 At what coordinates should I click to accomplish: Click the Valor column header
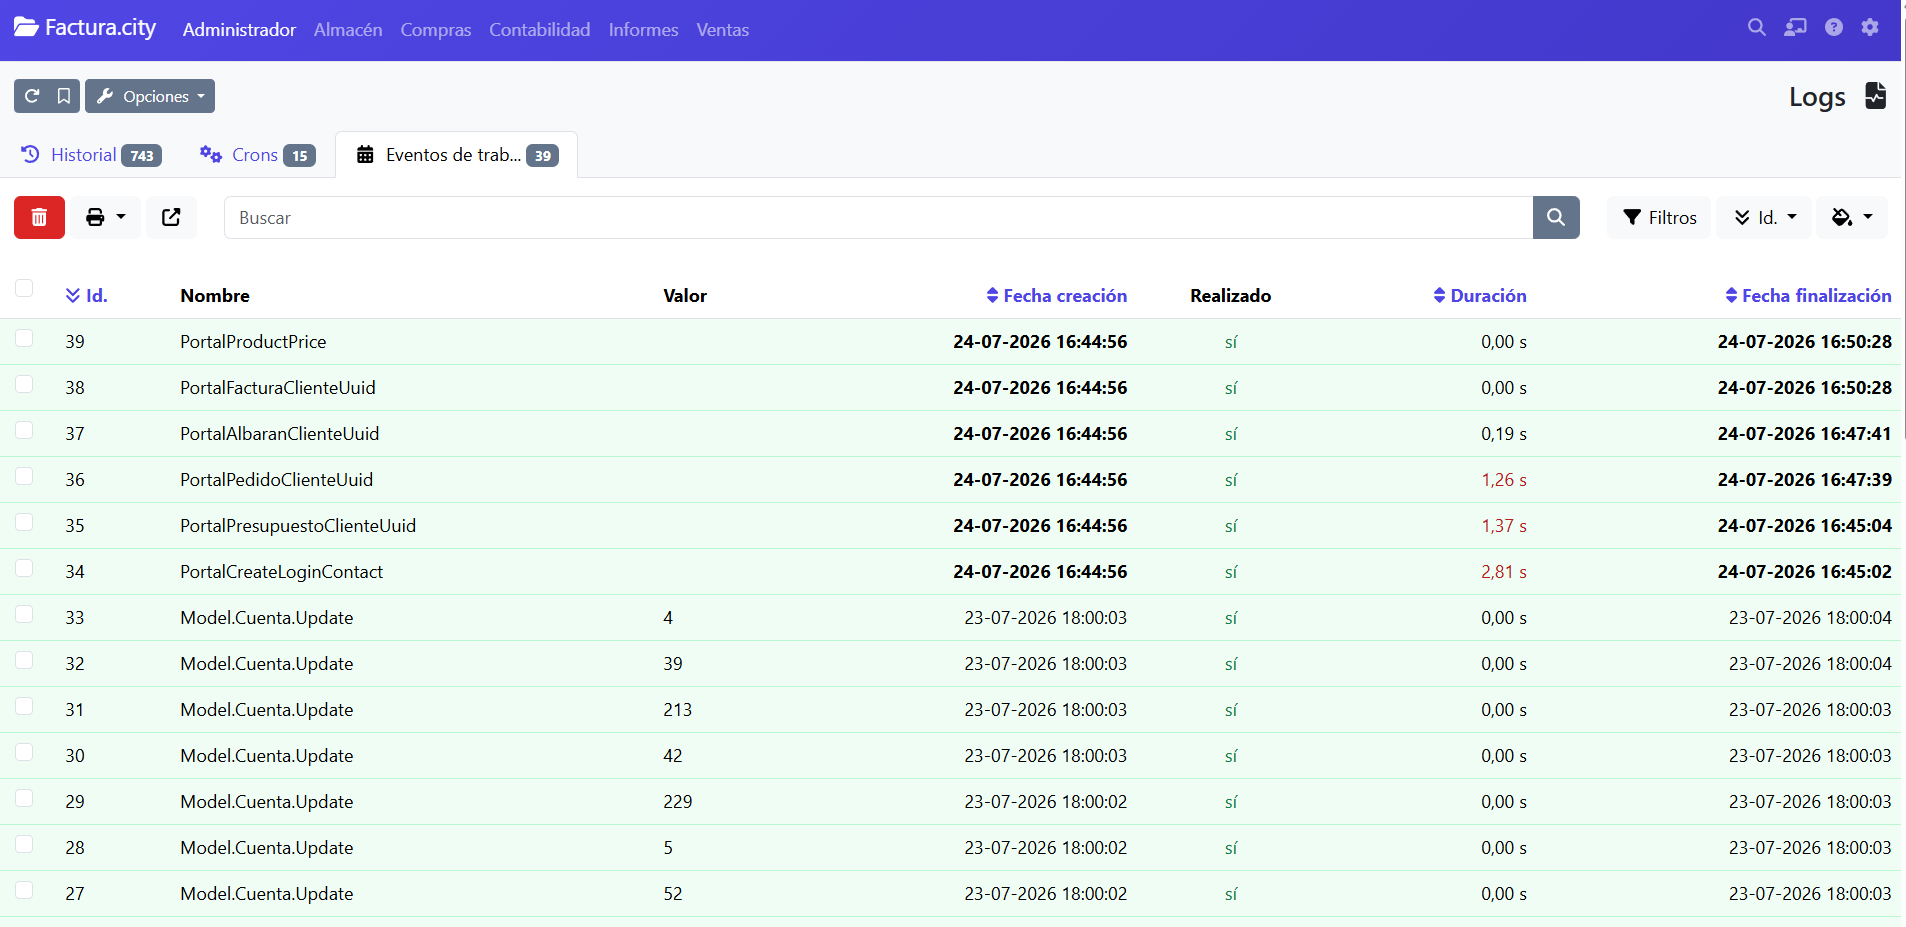[685, 295]
